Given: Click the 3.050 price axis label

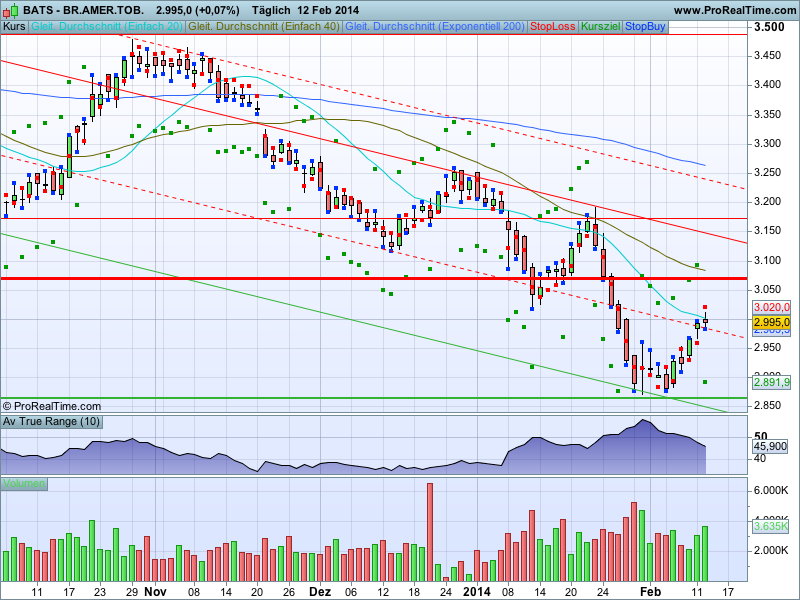Looking at the screenshot, I should [x=767, y=289].
